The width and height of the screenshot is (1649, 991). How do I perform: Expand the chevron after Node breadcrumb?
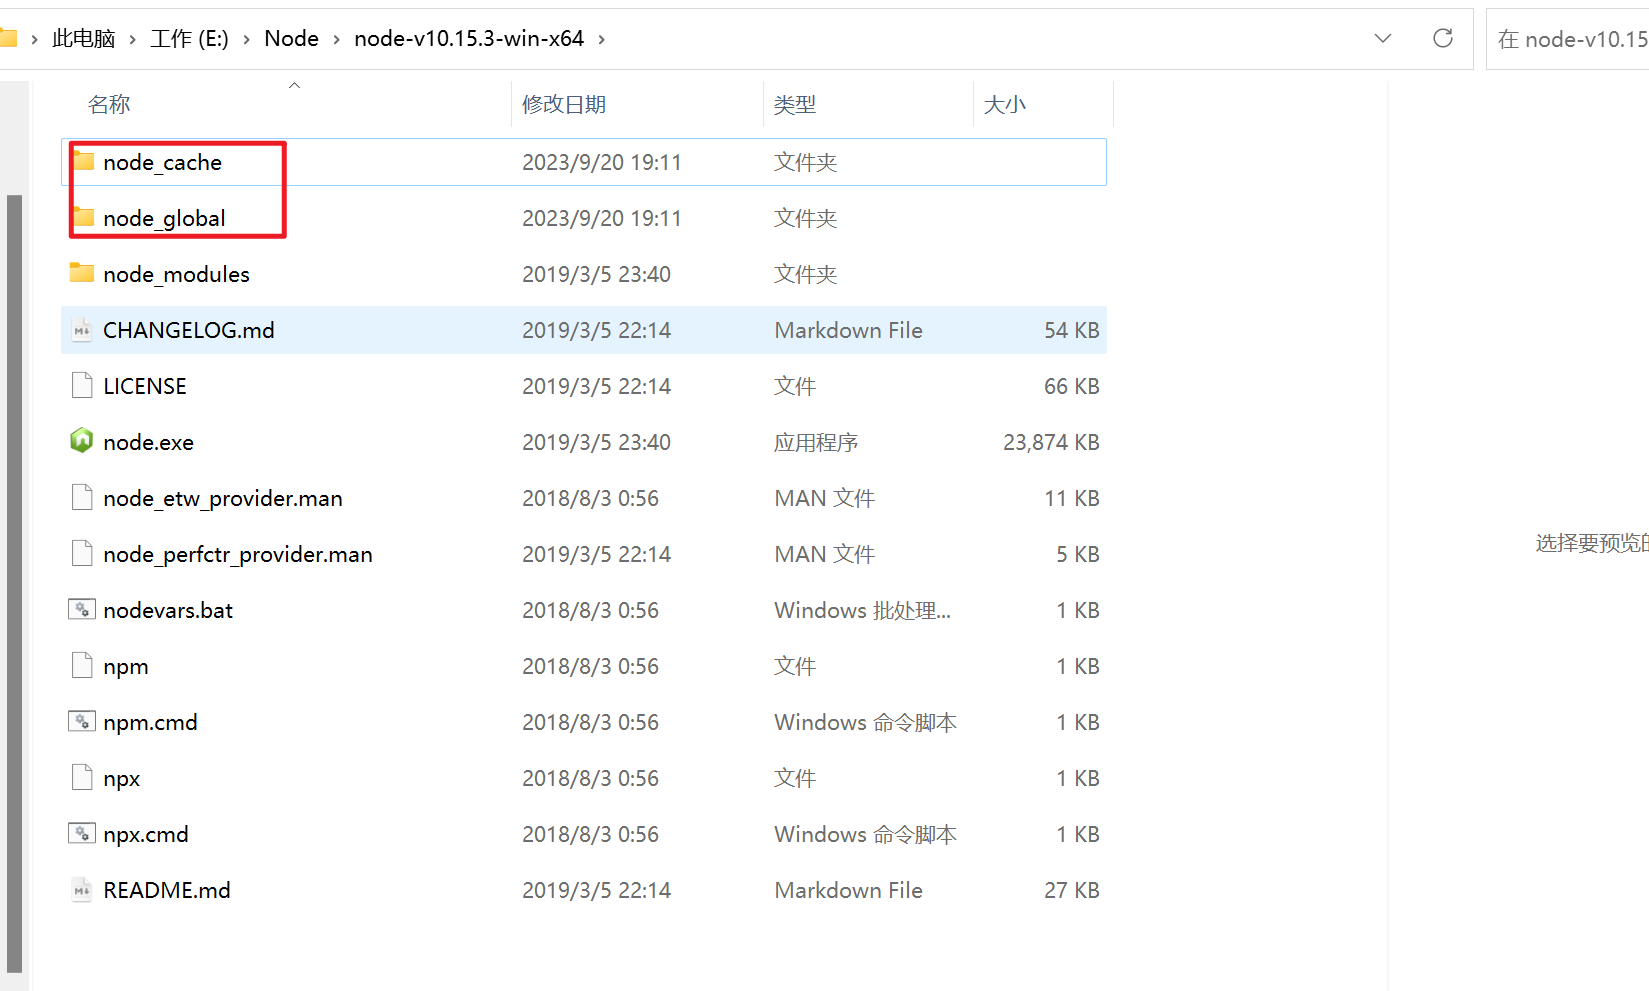336,39
